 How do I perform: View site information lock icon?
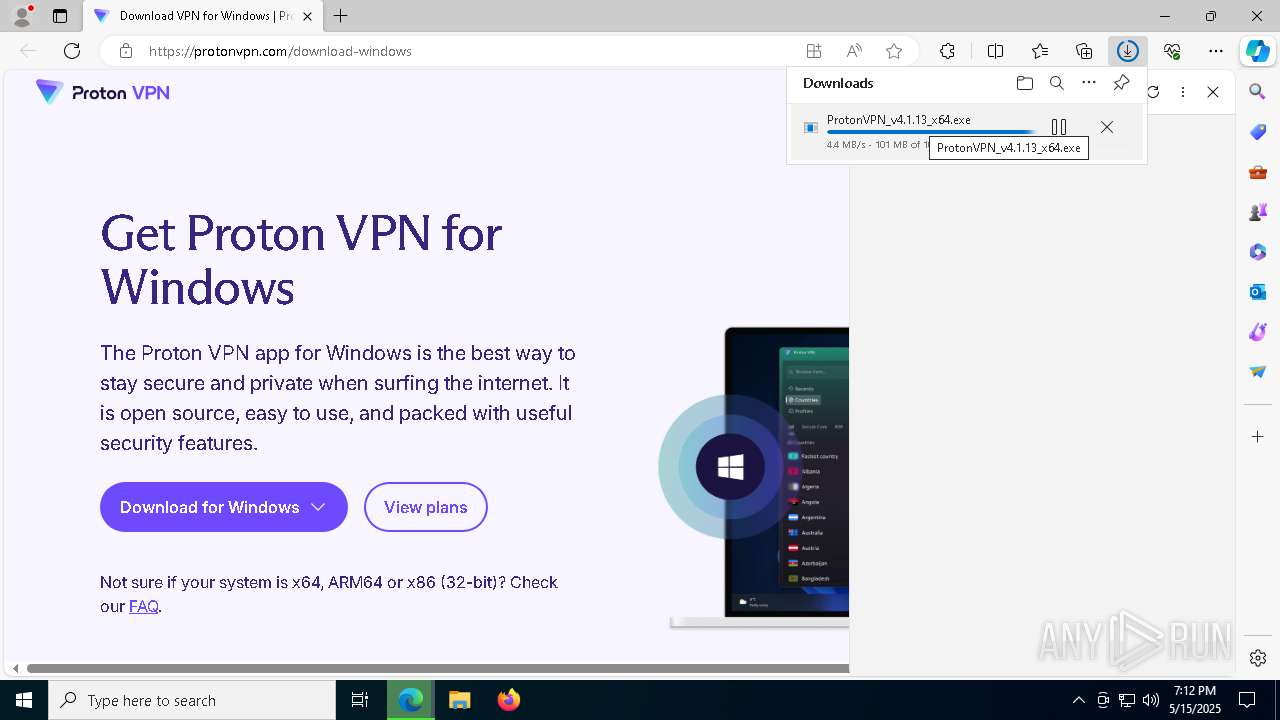point(126,51)
